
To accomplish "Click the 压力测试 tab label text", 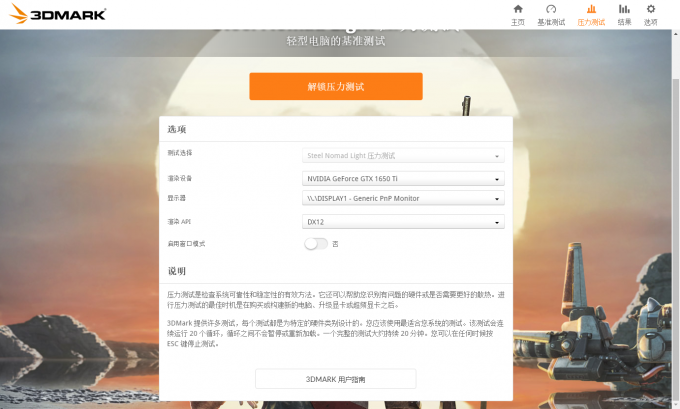I will click(x=591, y=21).
